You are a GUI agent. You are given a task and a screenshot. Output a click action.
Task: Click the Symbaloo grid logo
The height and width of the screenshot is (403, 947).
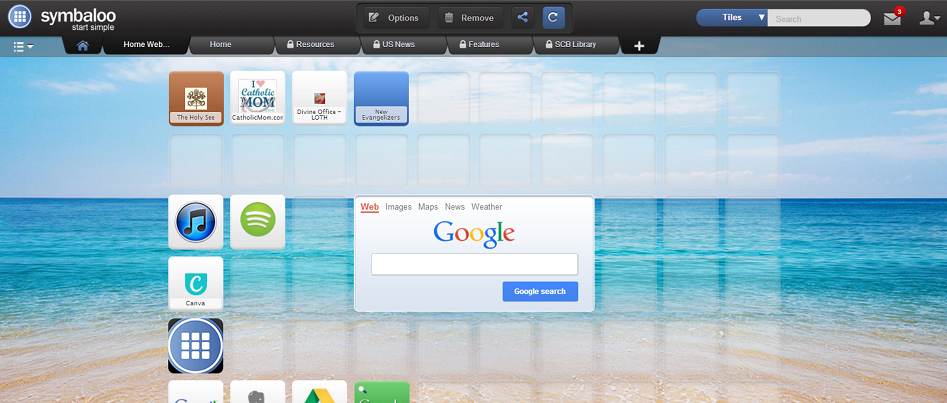click(19, 17)
